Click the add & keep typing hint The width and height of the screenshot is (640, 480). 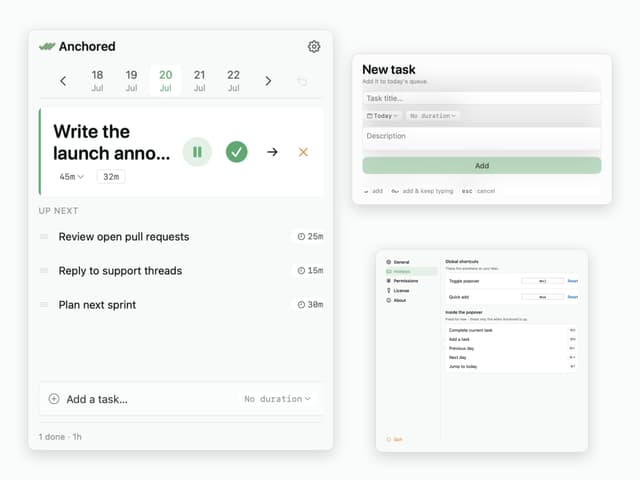click(422, 191)
